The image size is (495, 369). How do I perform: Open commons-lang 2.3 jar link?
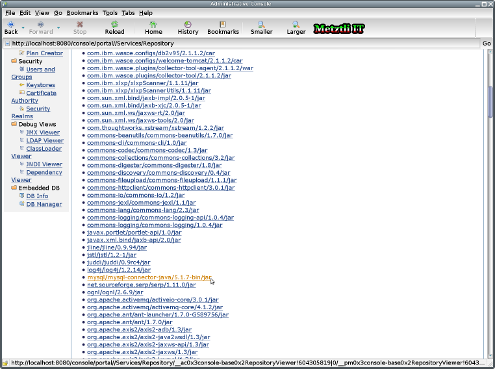pos(143,210)
